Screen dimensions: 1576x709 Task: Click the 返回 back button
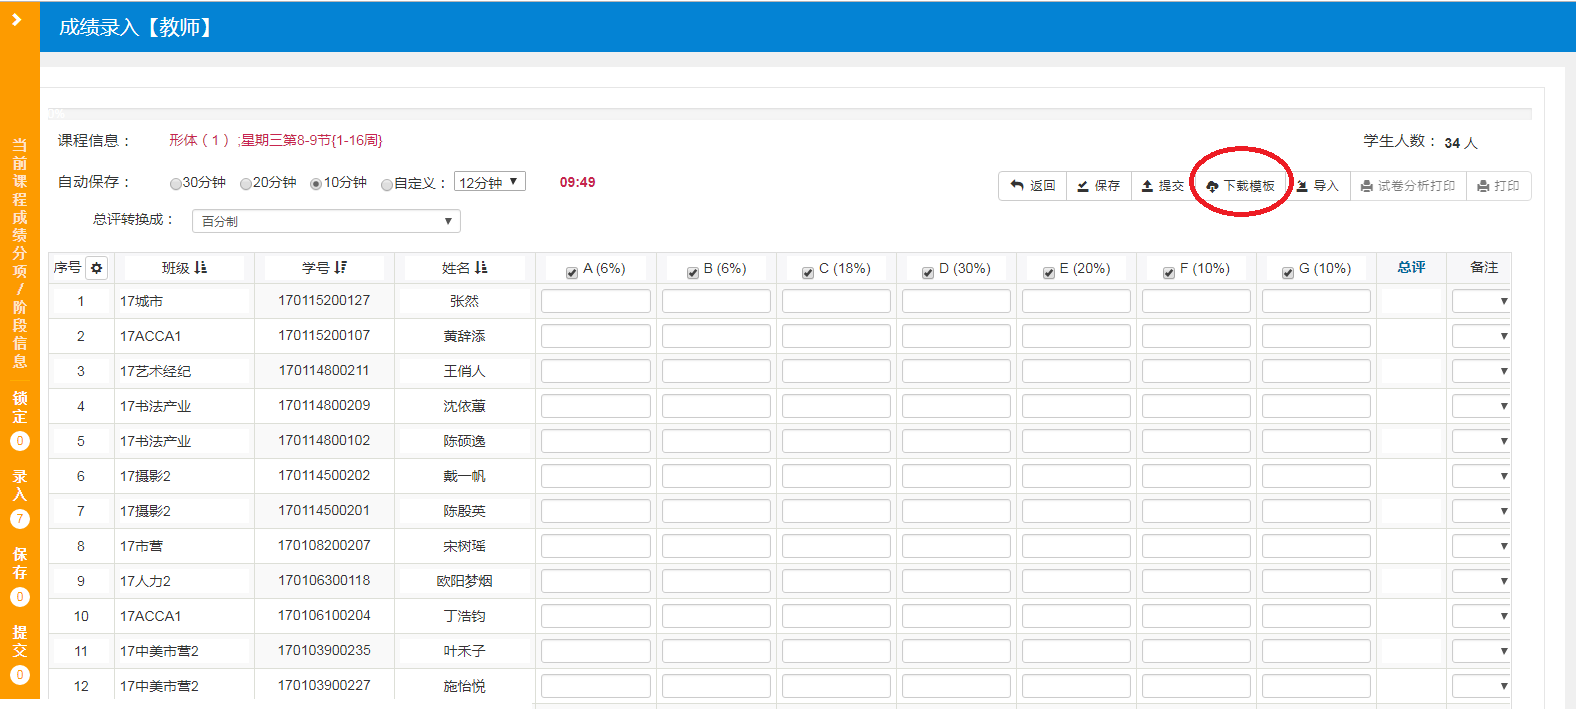1032,186
